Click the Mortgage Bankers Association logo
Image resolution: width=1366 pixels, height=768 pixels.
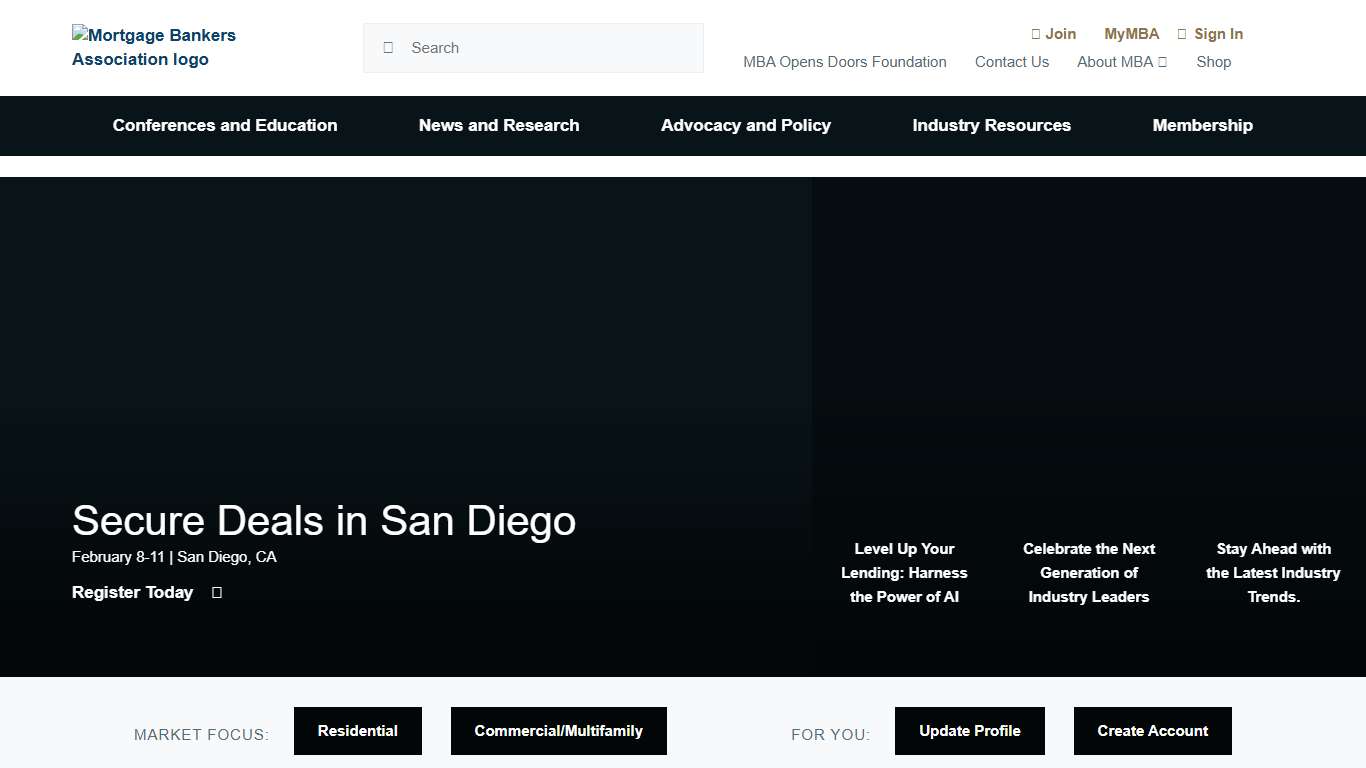(154, 47)
